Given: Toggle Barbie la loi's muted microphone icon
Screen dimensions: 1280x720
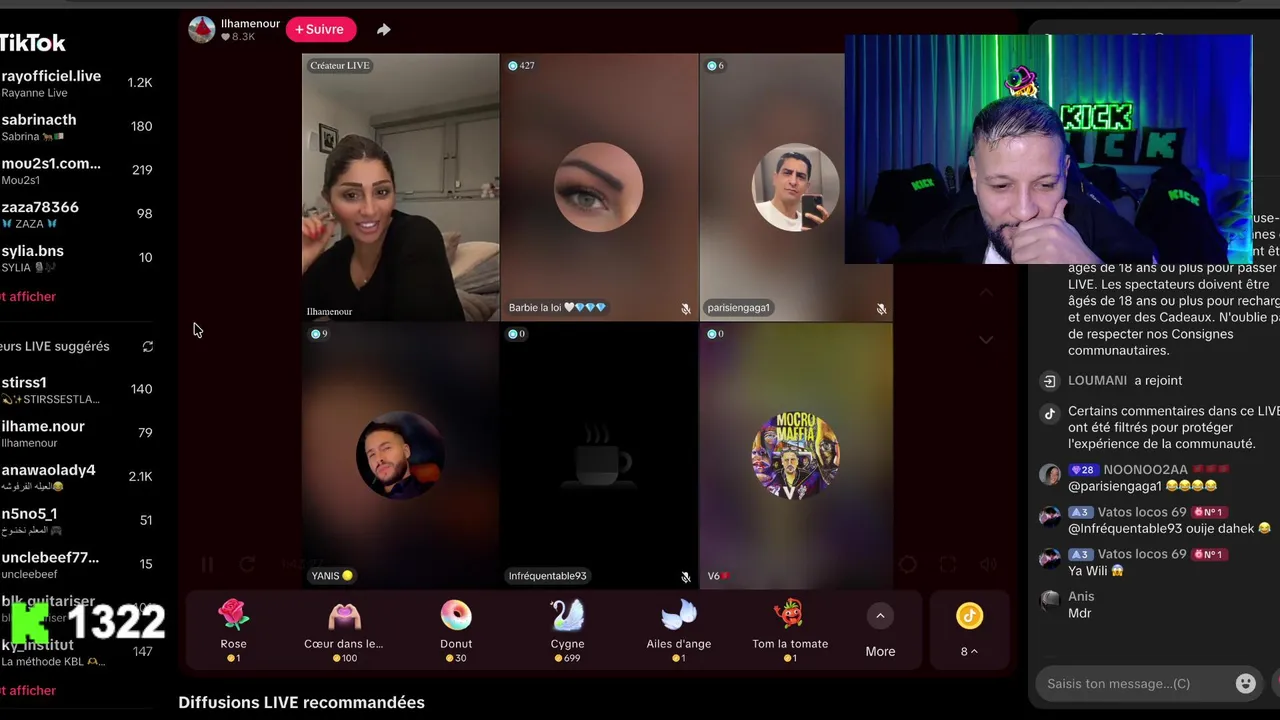Looking at the screenshot, I should point(685,309).
